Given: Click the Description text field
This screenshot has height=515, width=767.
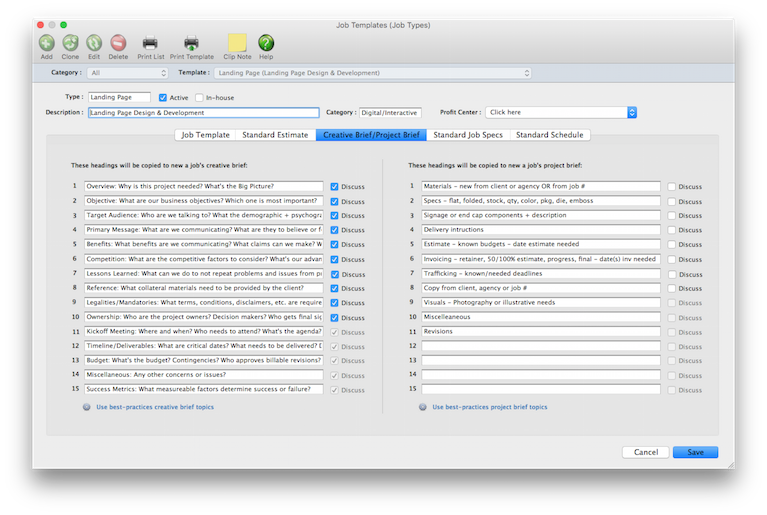Looking at the screenshot, I should (203, 113).
